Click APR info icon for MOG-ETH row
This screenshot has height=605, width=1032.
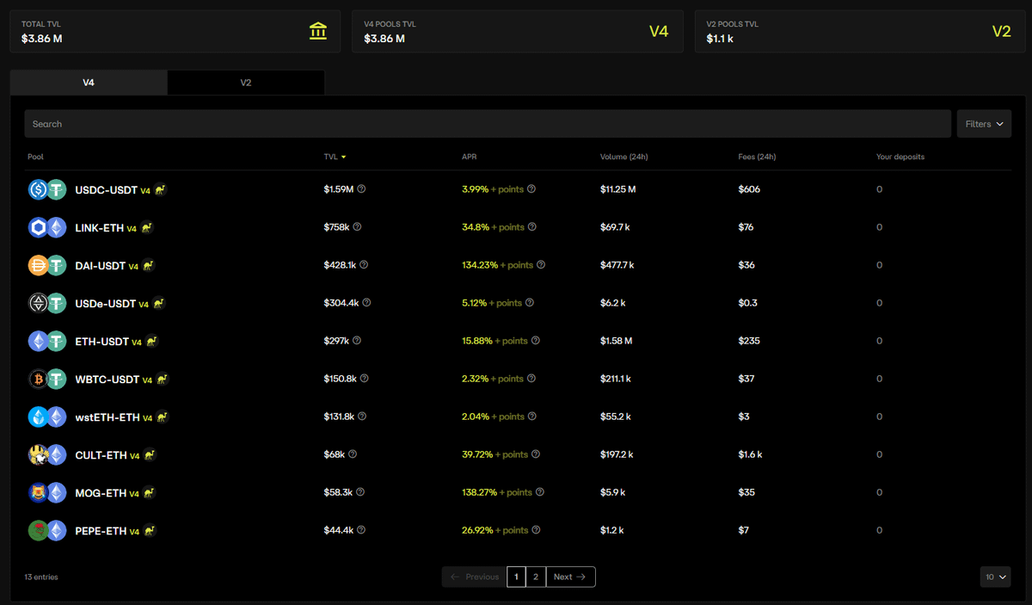click(541, 492)
